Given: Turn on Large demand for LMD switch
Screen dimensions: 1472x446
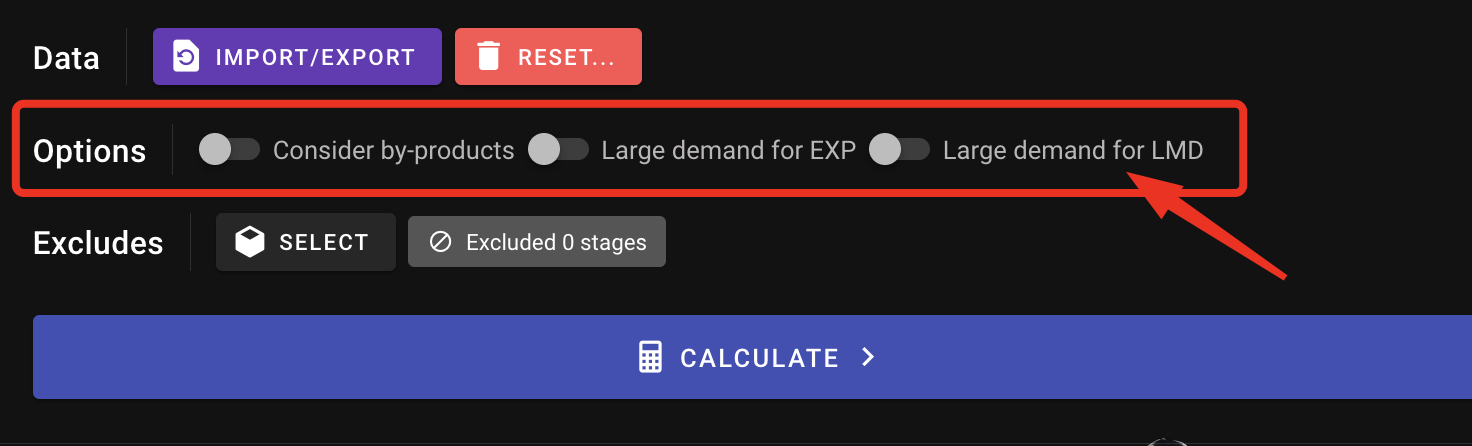Looking at the screenshot, I should click(899, 150).
